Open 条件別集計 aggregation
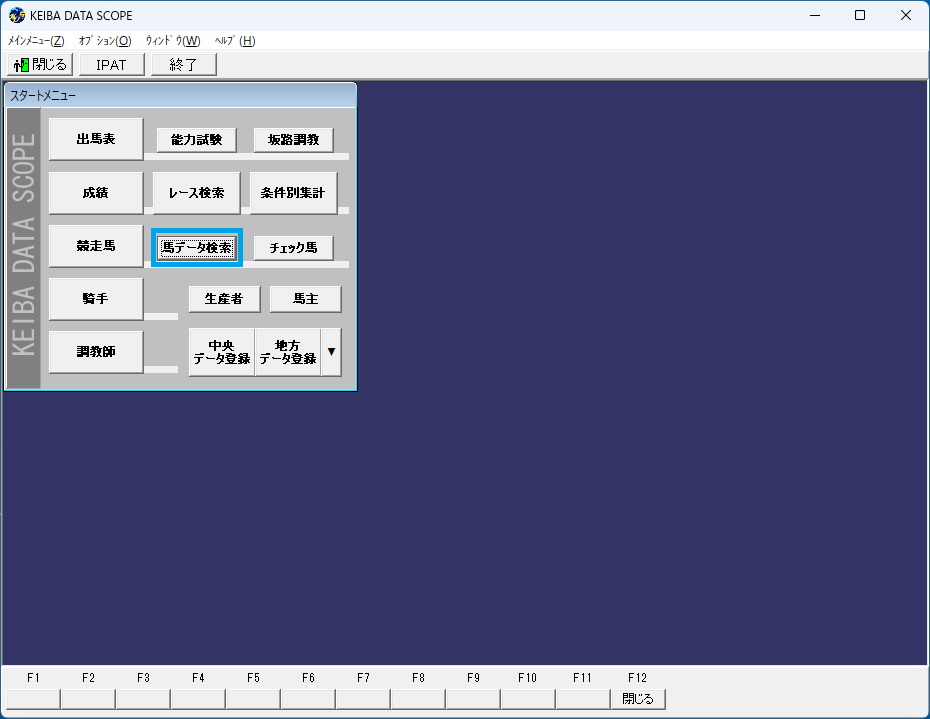 [294, 193]
